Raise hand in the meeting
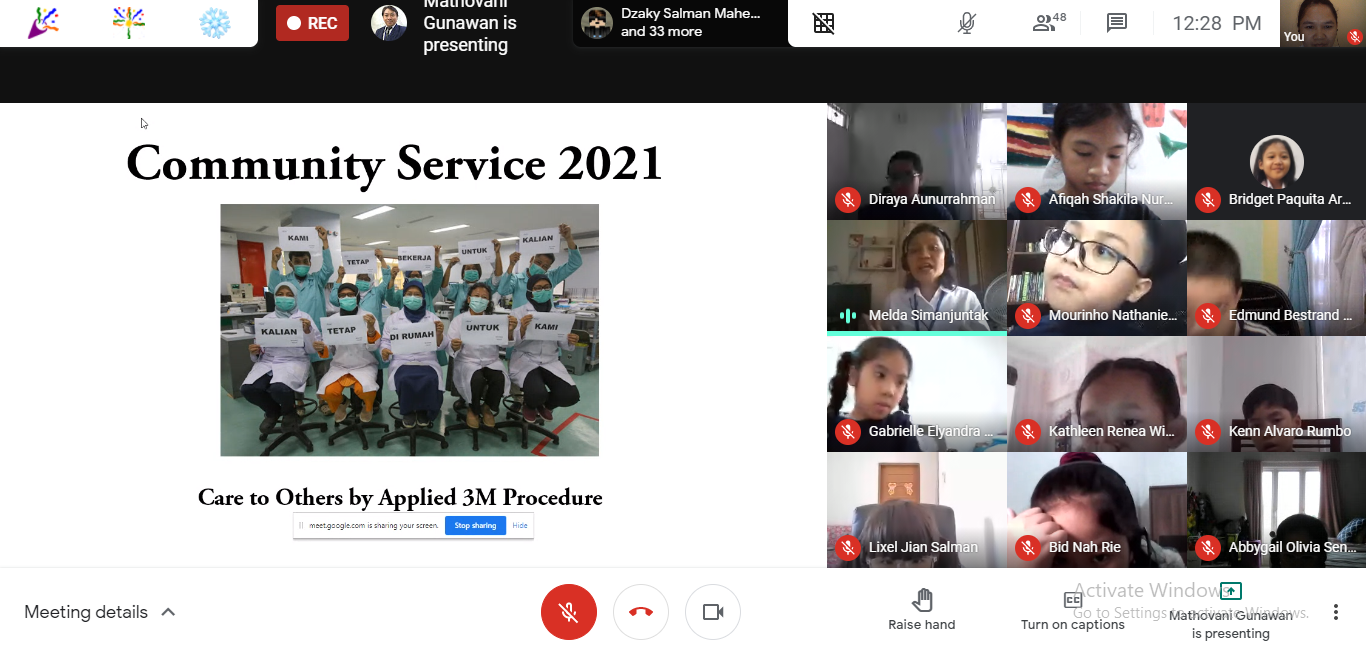 click(921, 609)
